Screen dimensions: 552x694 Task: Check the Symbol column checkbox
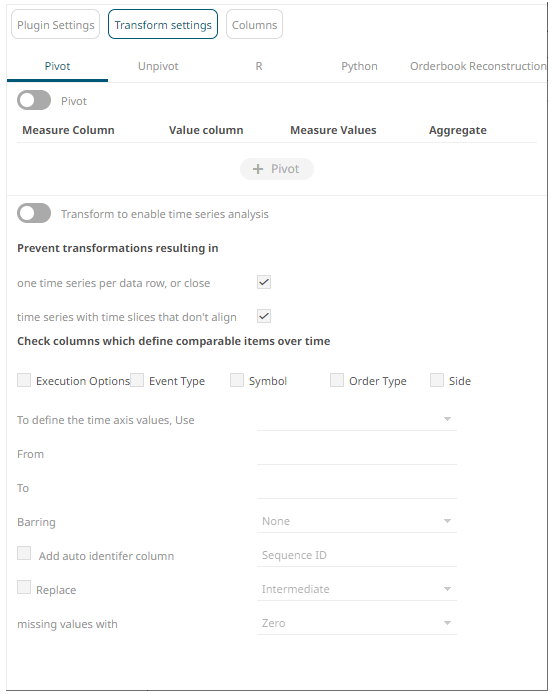(x=237, y=380)
